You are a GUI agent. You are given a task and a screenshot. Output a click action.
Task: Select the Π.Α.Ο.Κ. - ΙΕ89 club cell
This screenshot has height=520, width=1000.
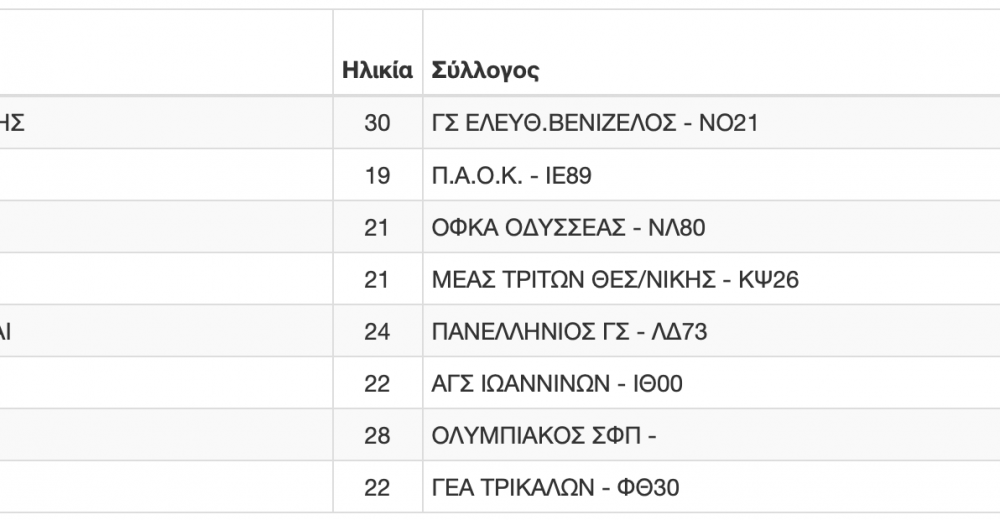(513, 175)
